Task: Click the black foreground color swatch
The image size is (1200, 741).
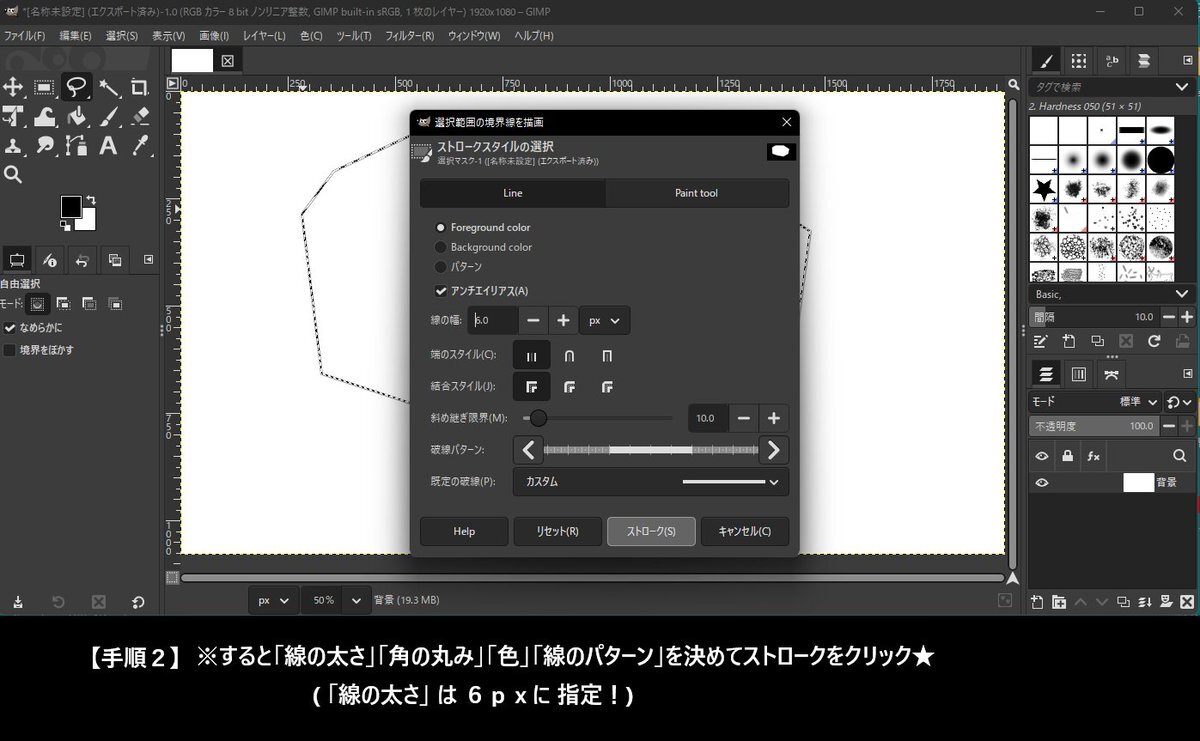Action: pyautogui.click(x=71, y=206)
